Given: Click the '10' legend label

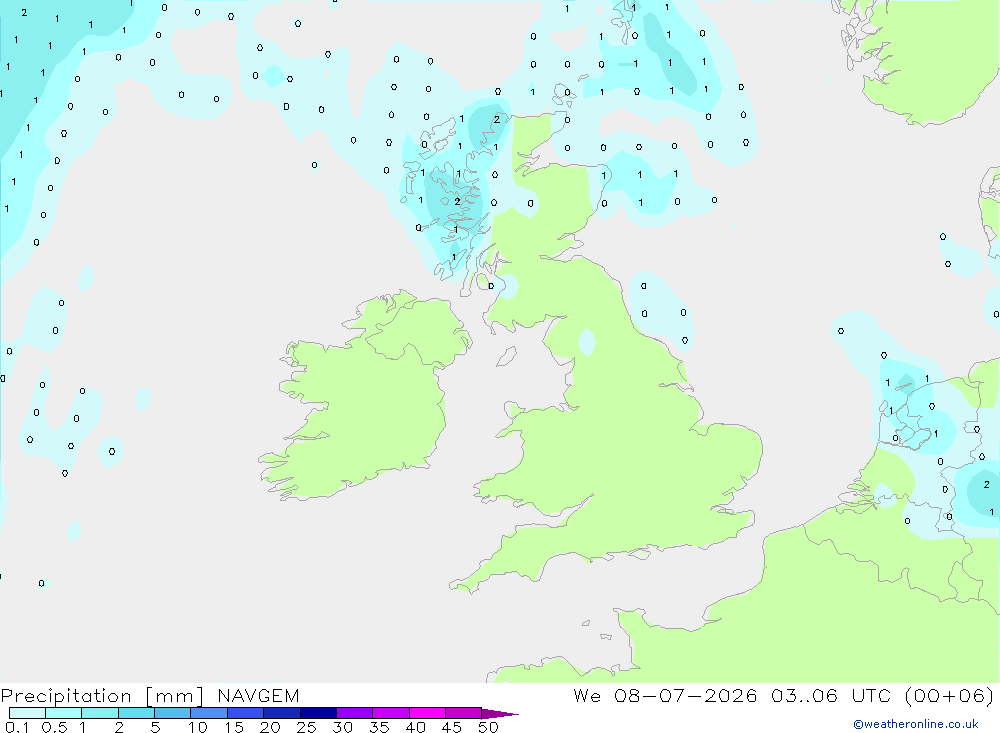Looking at the screenshot, I should (x=198, y=727).
